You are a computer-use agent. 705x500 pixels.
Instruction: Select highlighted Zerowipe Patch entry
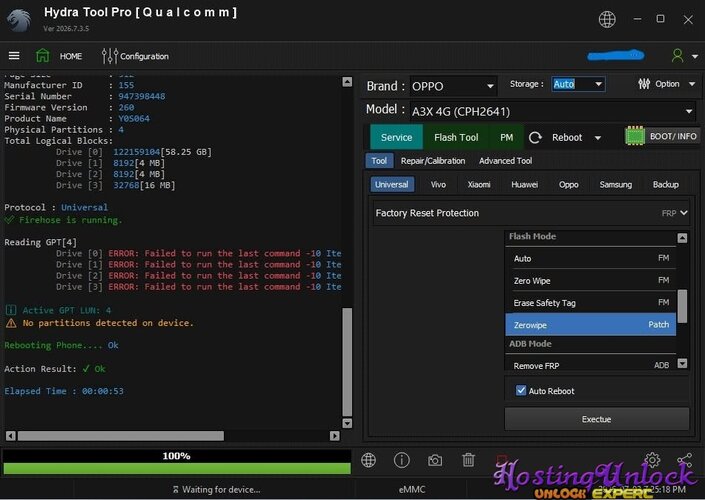point(591,325)
